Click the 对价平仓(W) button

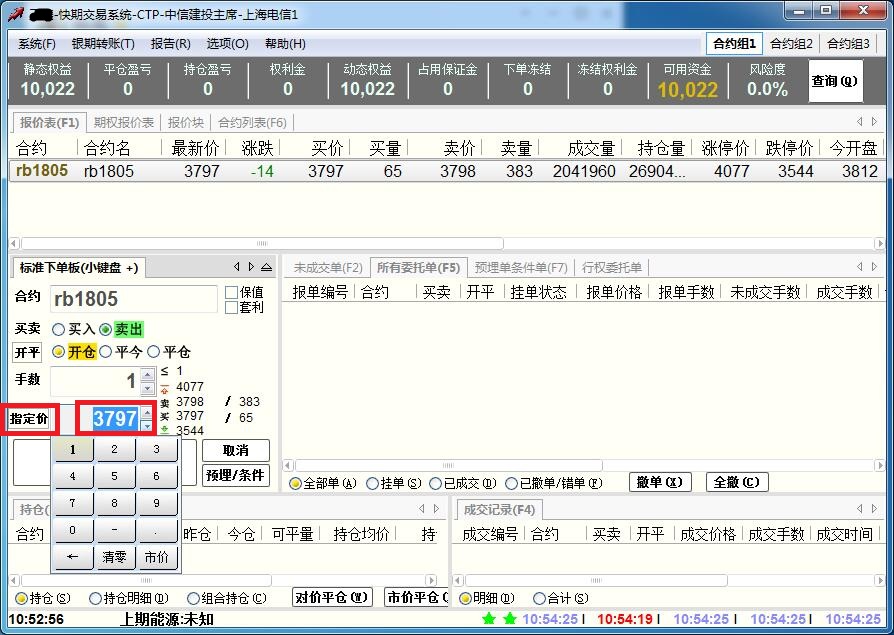pyautogui.click(x=332, y=597)
